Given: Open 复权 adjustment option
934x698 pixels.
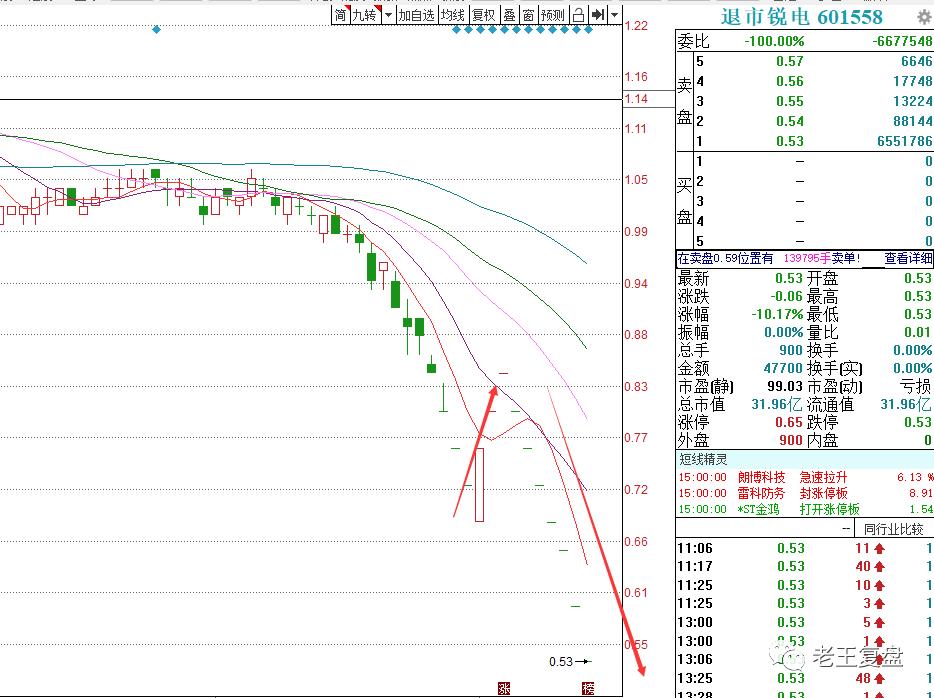Looking at the screenshot, I should 483,15.
